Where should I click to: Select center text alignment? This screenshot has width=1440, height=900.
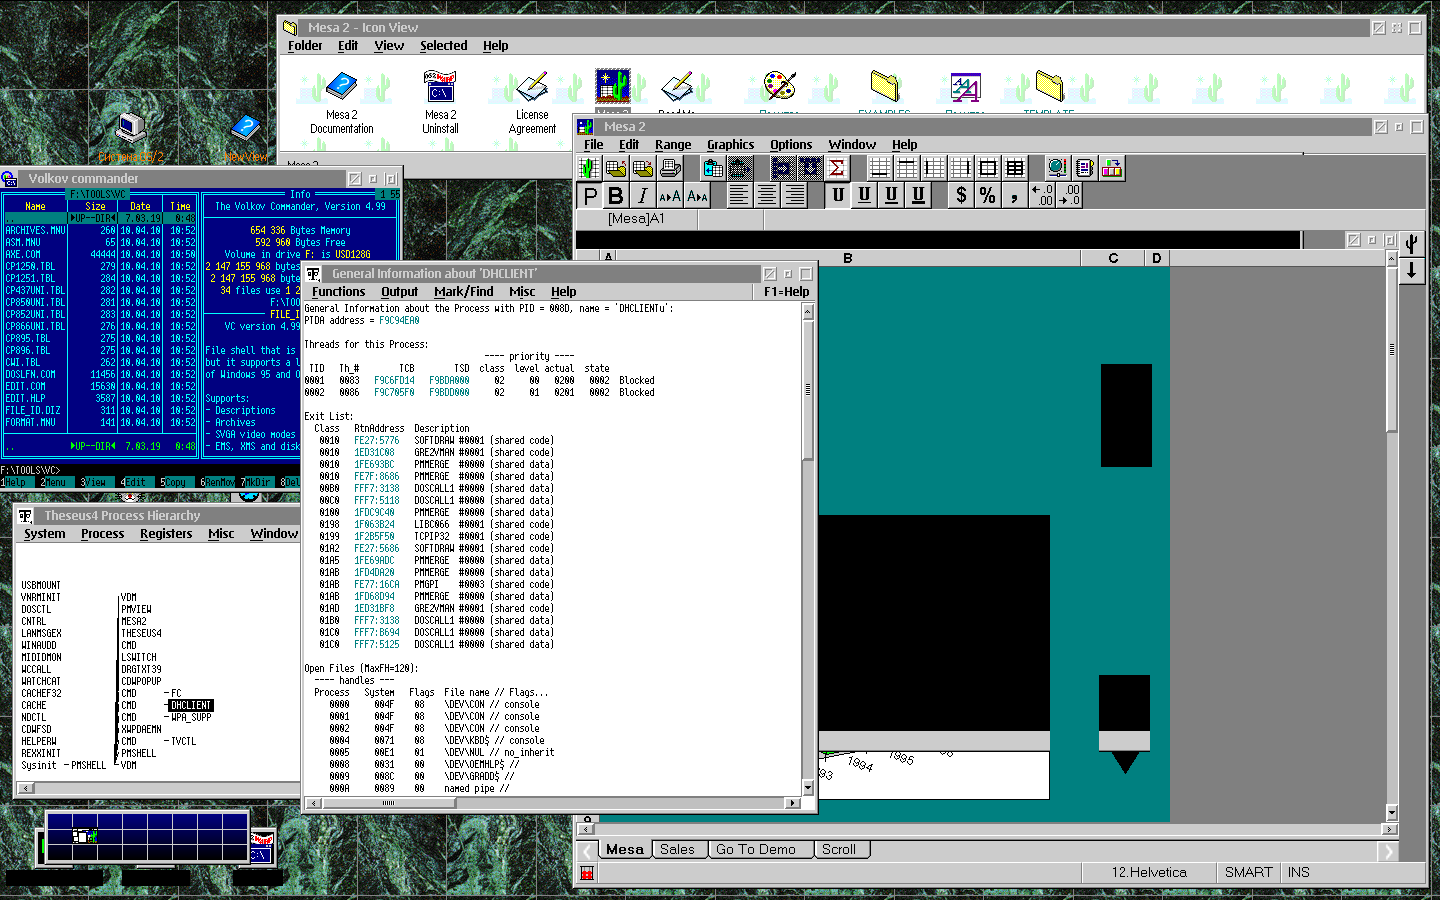[767, 196]
